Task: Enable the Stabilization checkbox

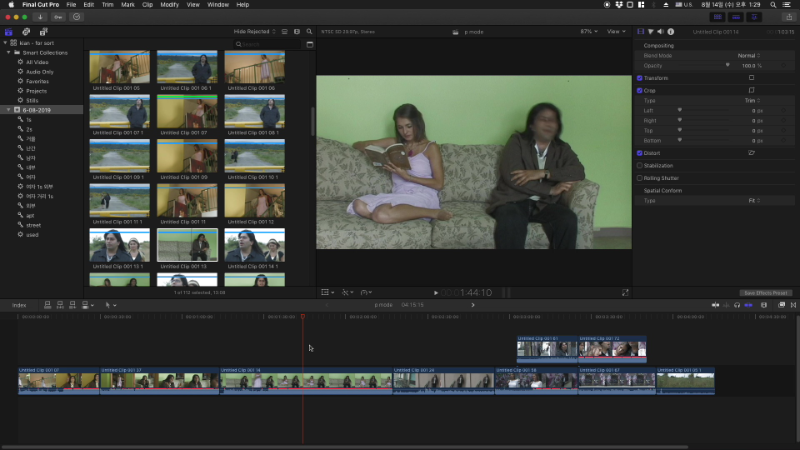Action: tap(640, 165)
